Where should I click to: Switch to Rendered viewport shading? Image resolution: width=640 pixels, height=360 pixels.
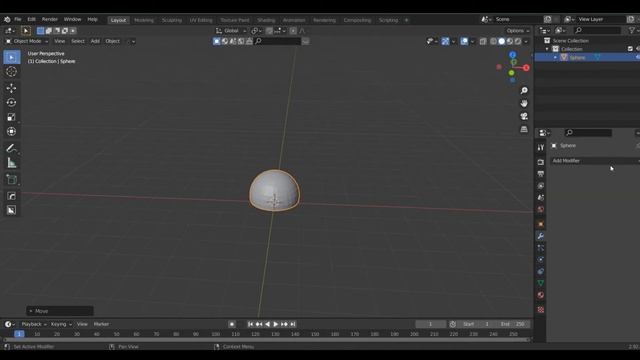pyautogui.click(x=518, y=41)
